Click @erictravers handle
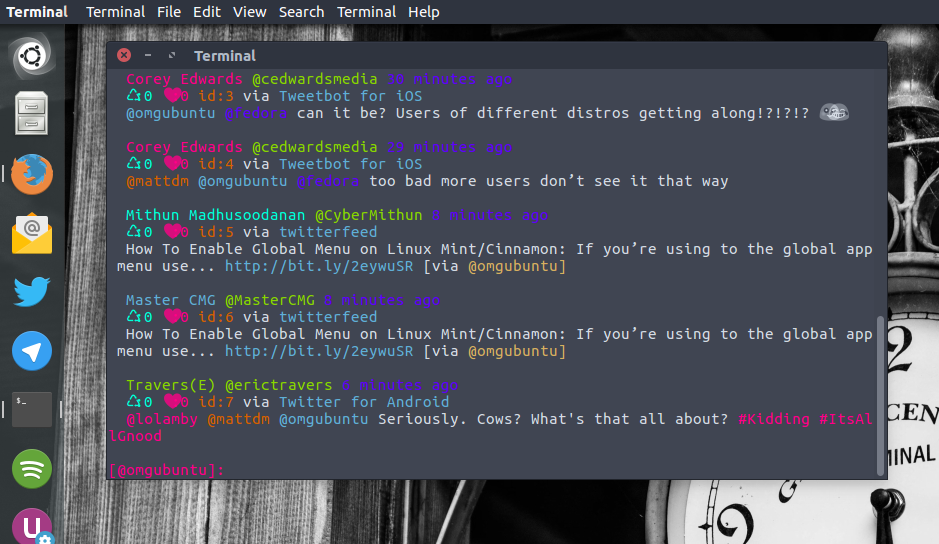The image size is (939, 544). pos(278,385)
